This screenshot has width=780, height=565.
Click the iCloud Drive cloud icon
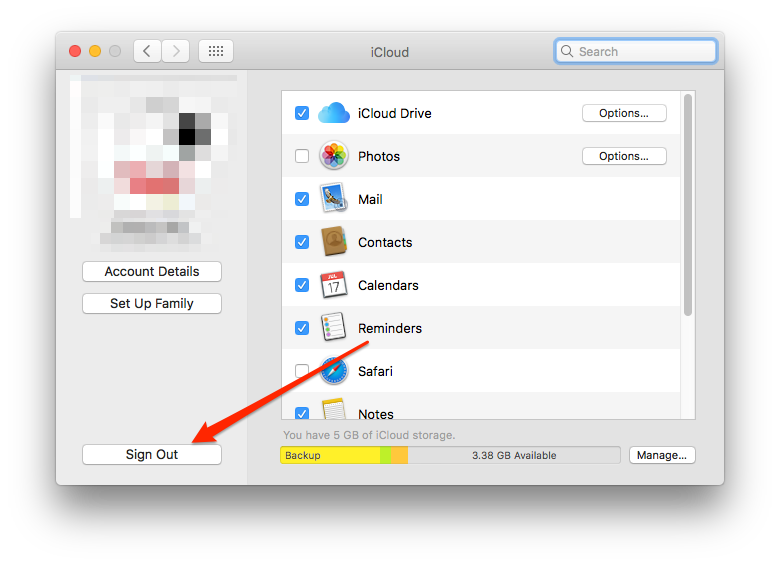click(333, 113)
